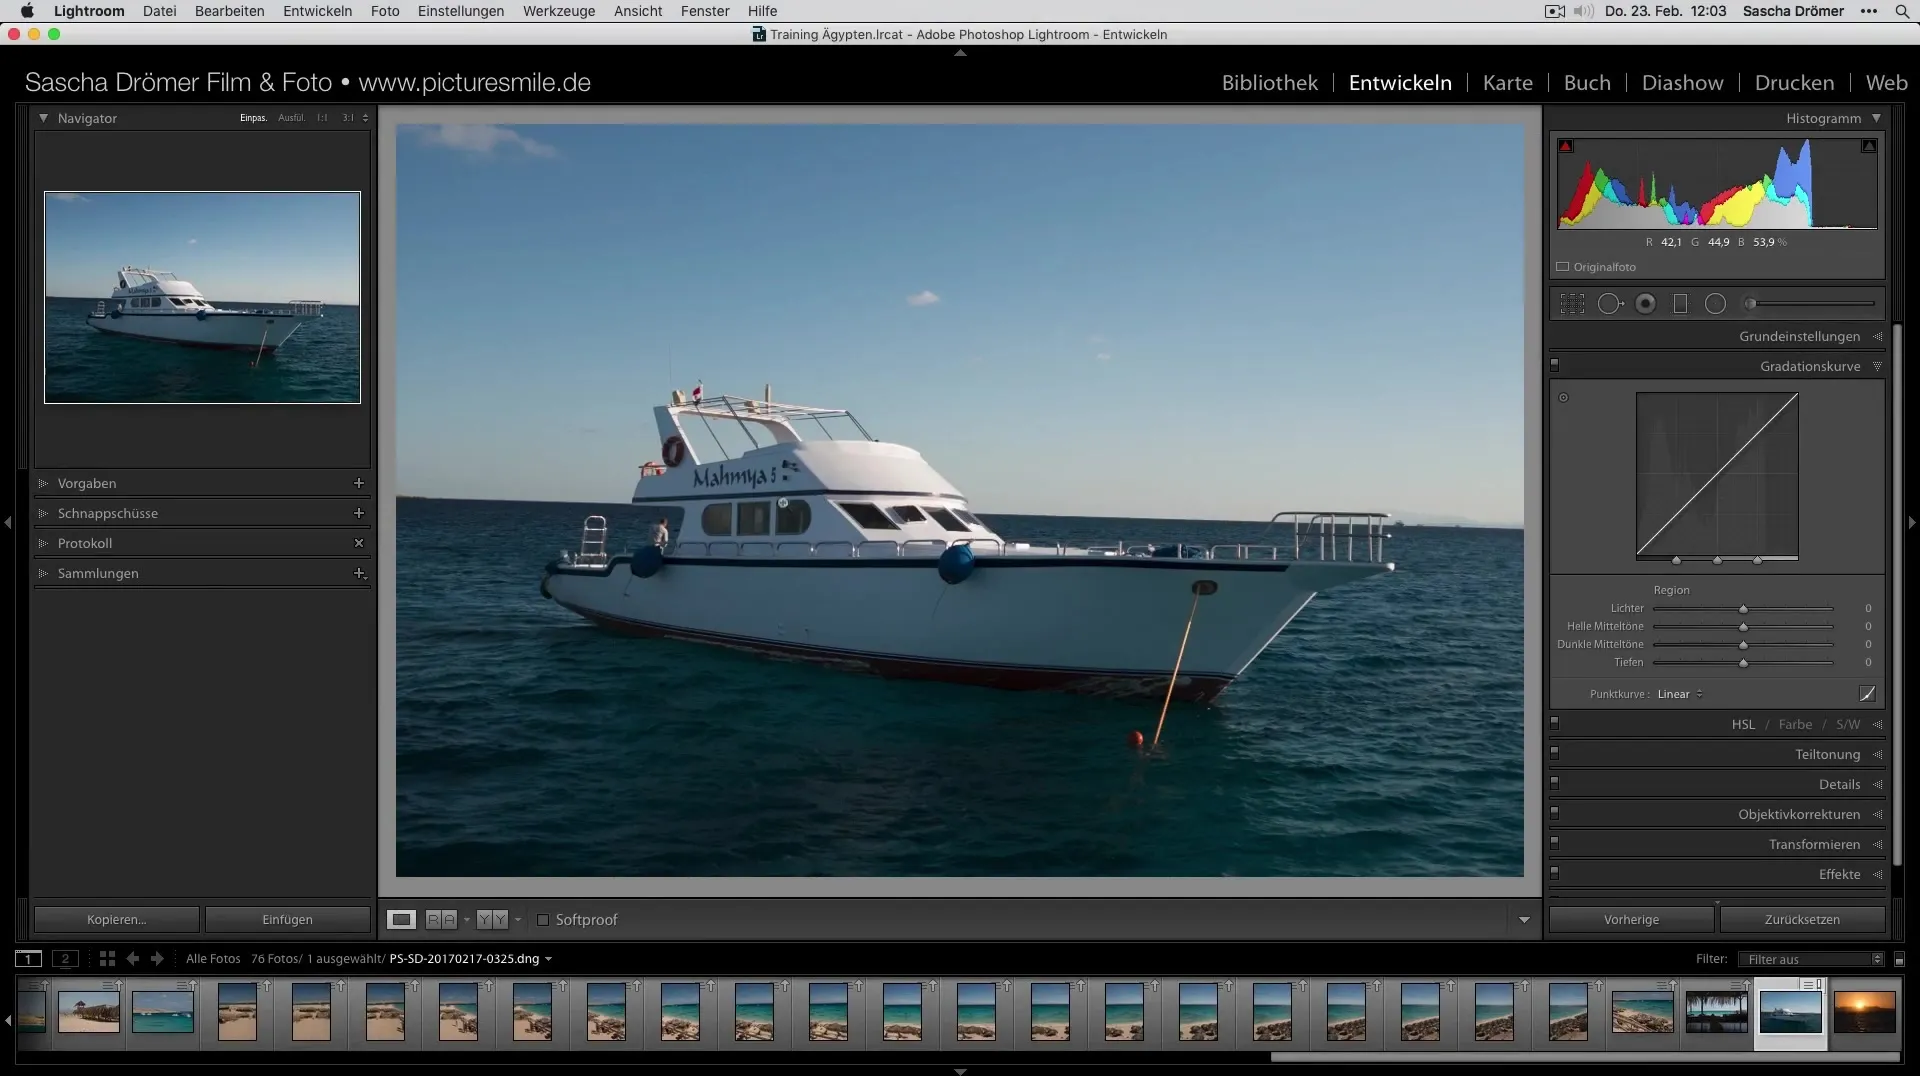This screenshot has width=1920, height=1076.
Task: Select the S/W tab in HSL panel
Action: click(x=1848, y=724)
